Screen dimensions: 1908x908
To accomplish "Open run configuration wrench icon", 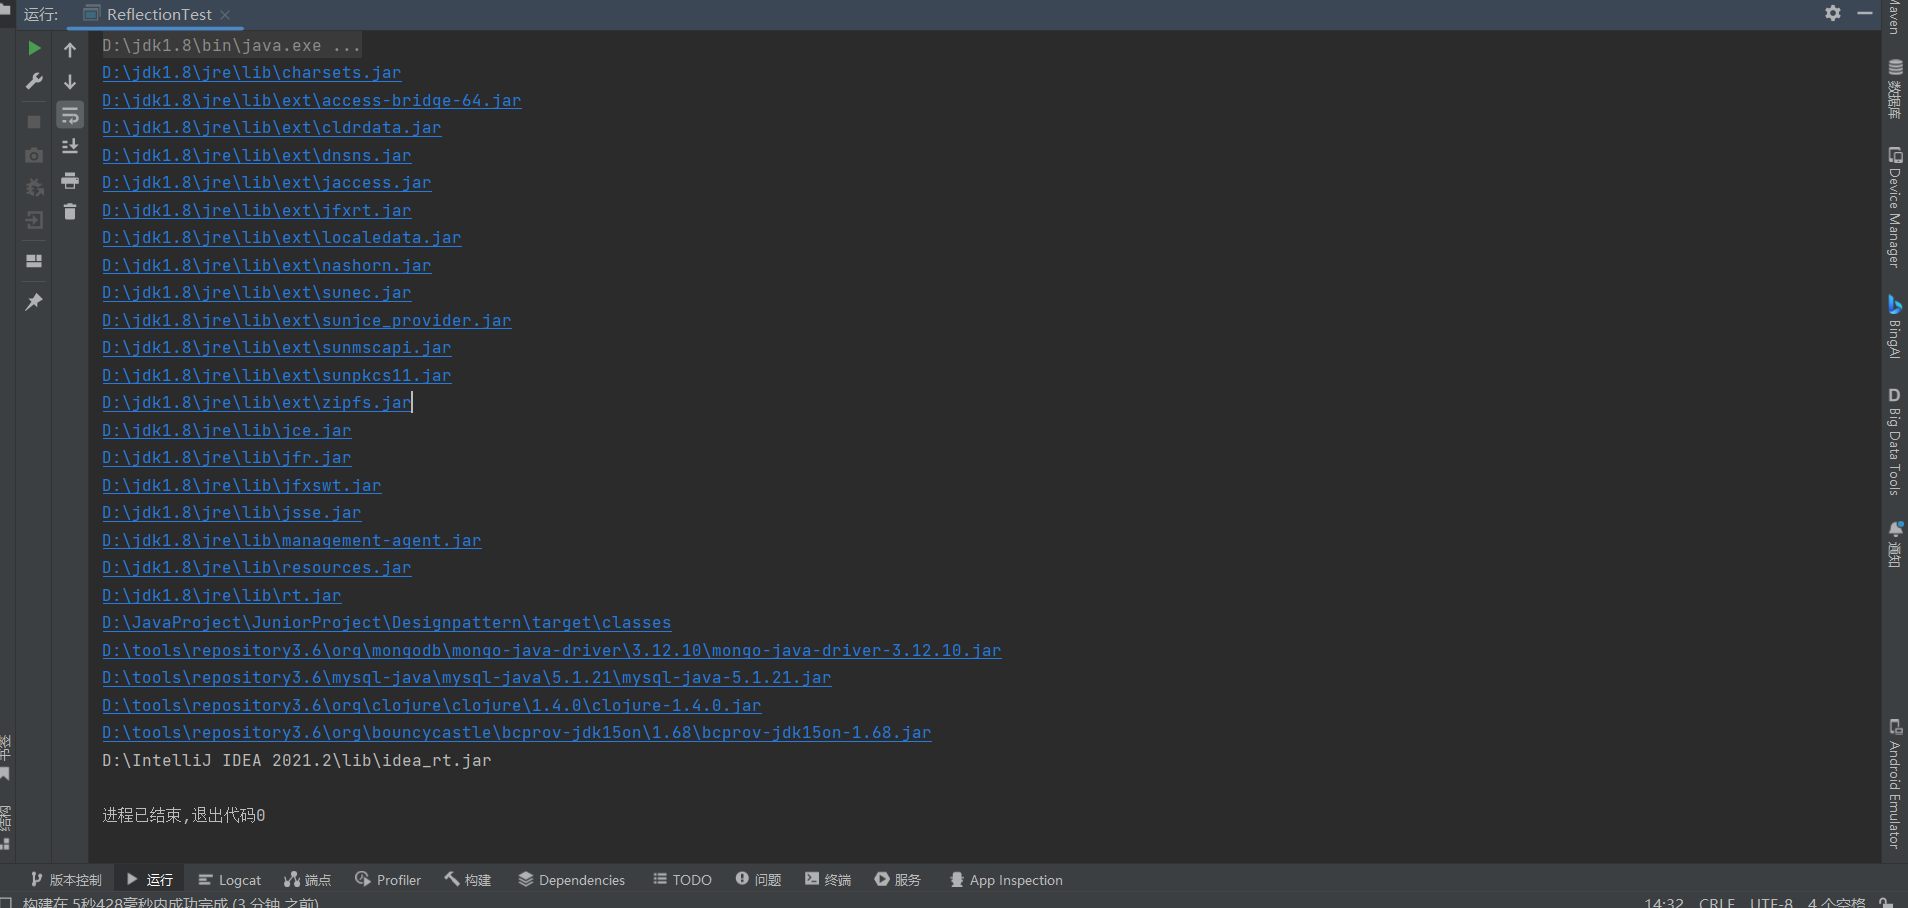I will tap(34, 81).
